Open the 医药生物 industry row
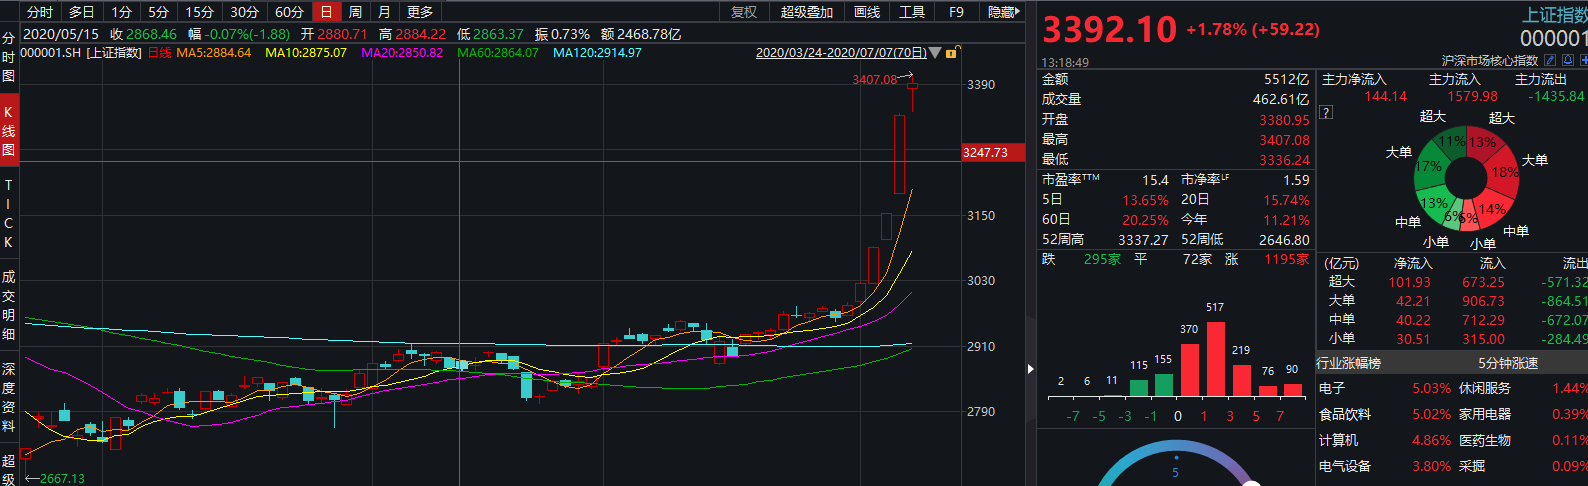Image resolution: width=1588 pixels, height=486 pixels. [x=1522, y=440]
